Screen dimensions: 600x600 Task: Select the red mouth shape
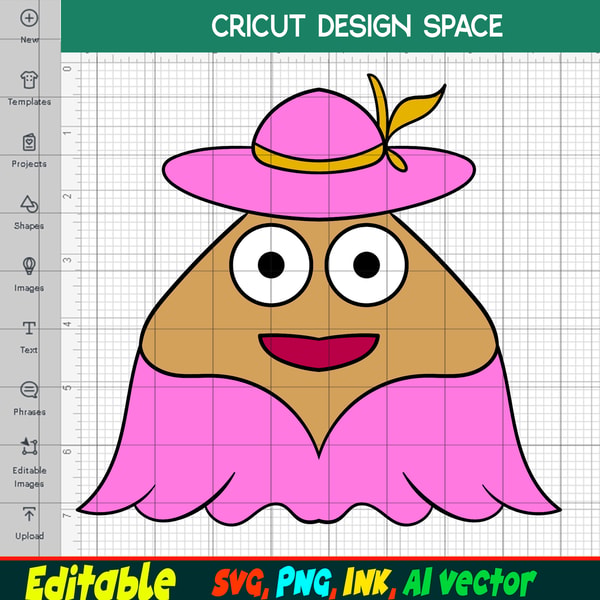tap(319, 351)
